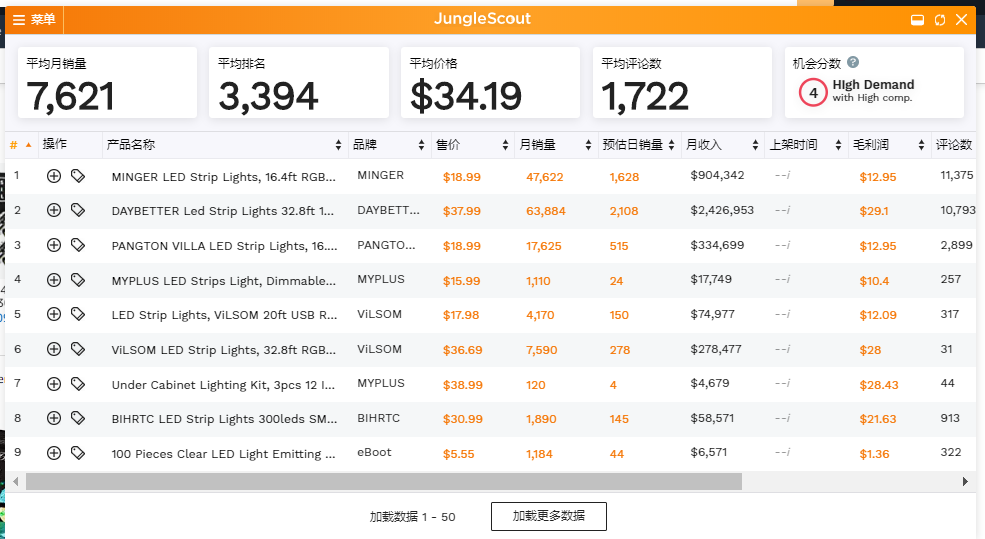The width and height of the screenshot is (985, 539).
Task: Click tag icon for ViLSOM 20ft USB row
Action: (78, 313)
